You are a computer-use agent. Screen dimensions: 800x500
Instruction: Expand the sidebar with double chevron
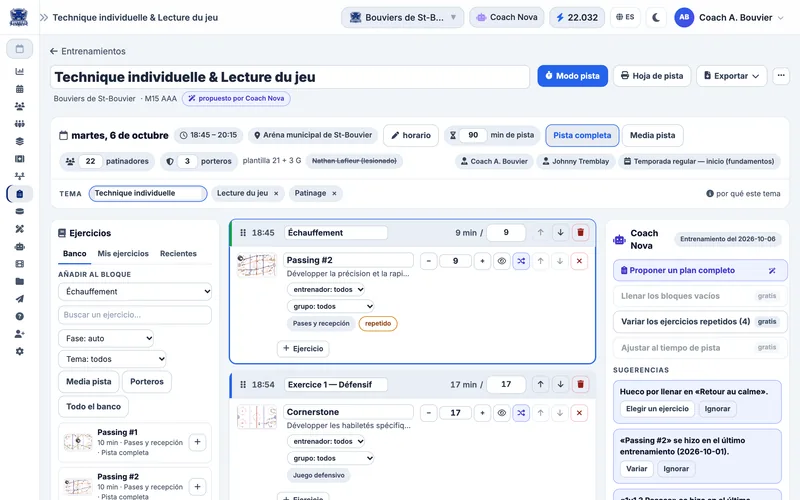coord(44,17)
